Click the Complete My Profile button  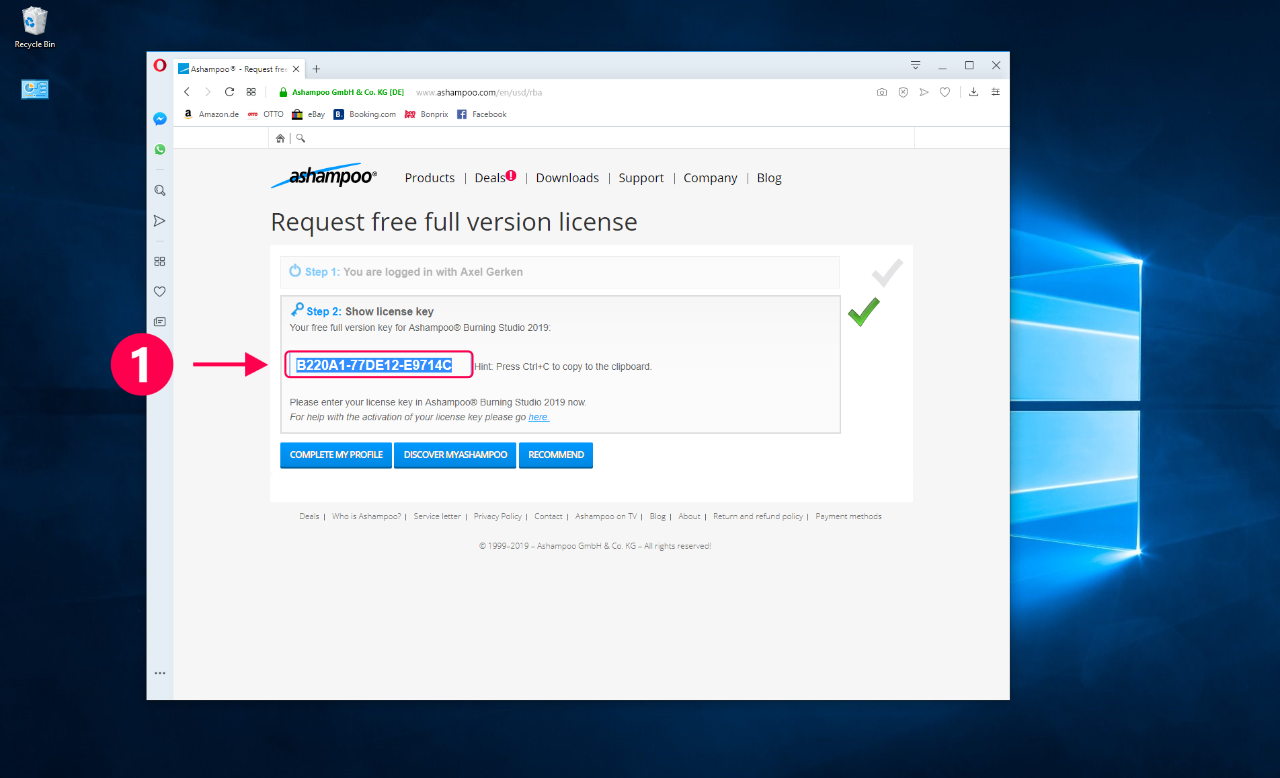tap(336, 455)
